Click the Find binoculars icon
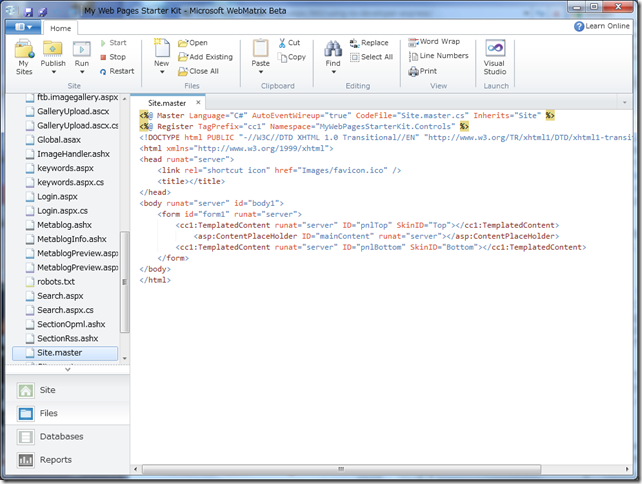 [333, 49]
